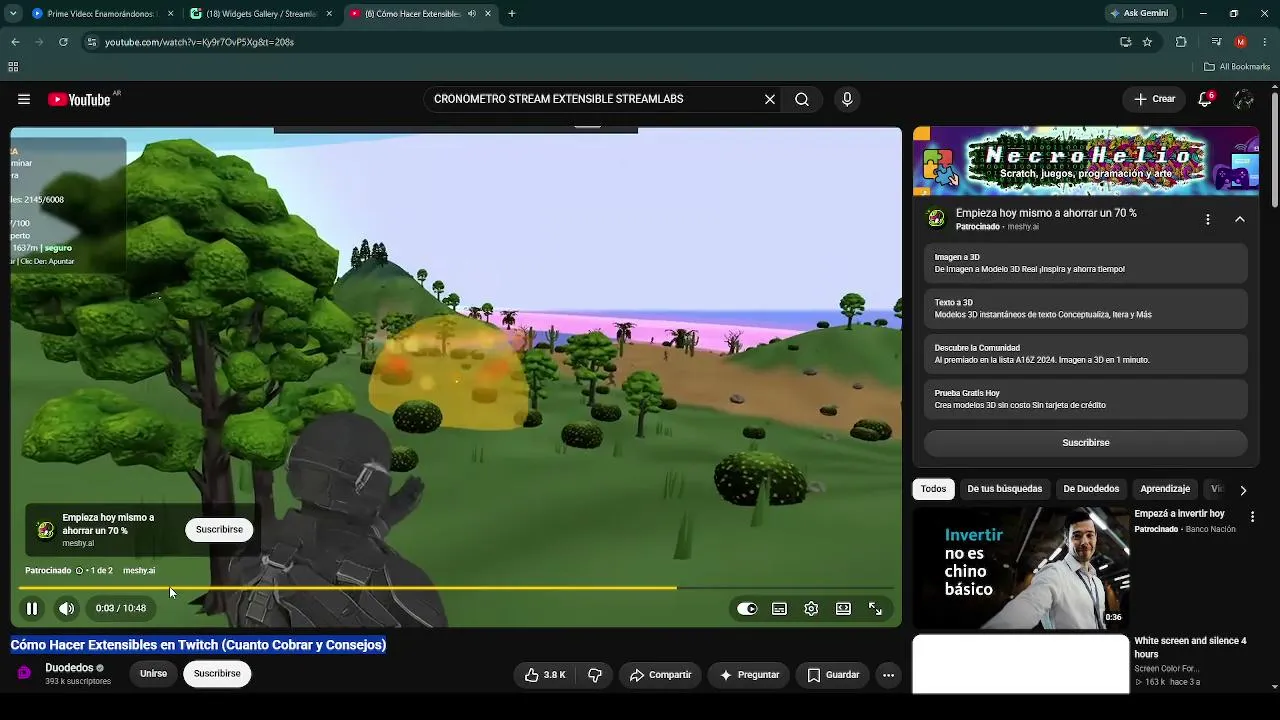The height and width of the screenshot is (720, 1280).
Task: Dislike the video
Action: click(595, 675)
